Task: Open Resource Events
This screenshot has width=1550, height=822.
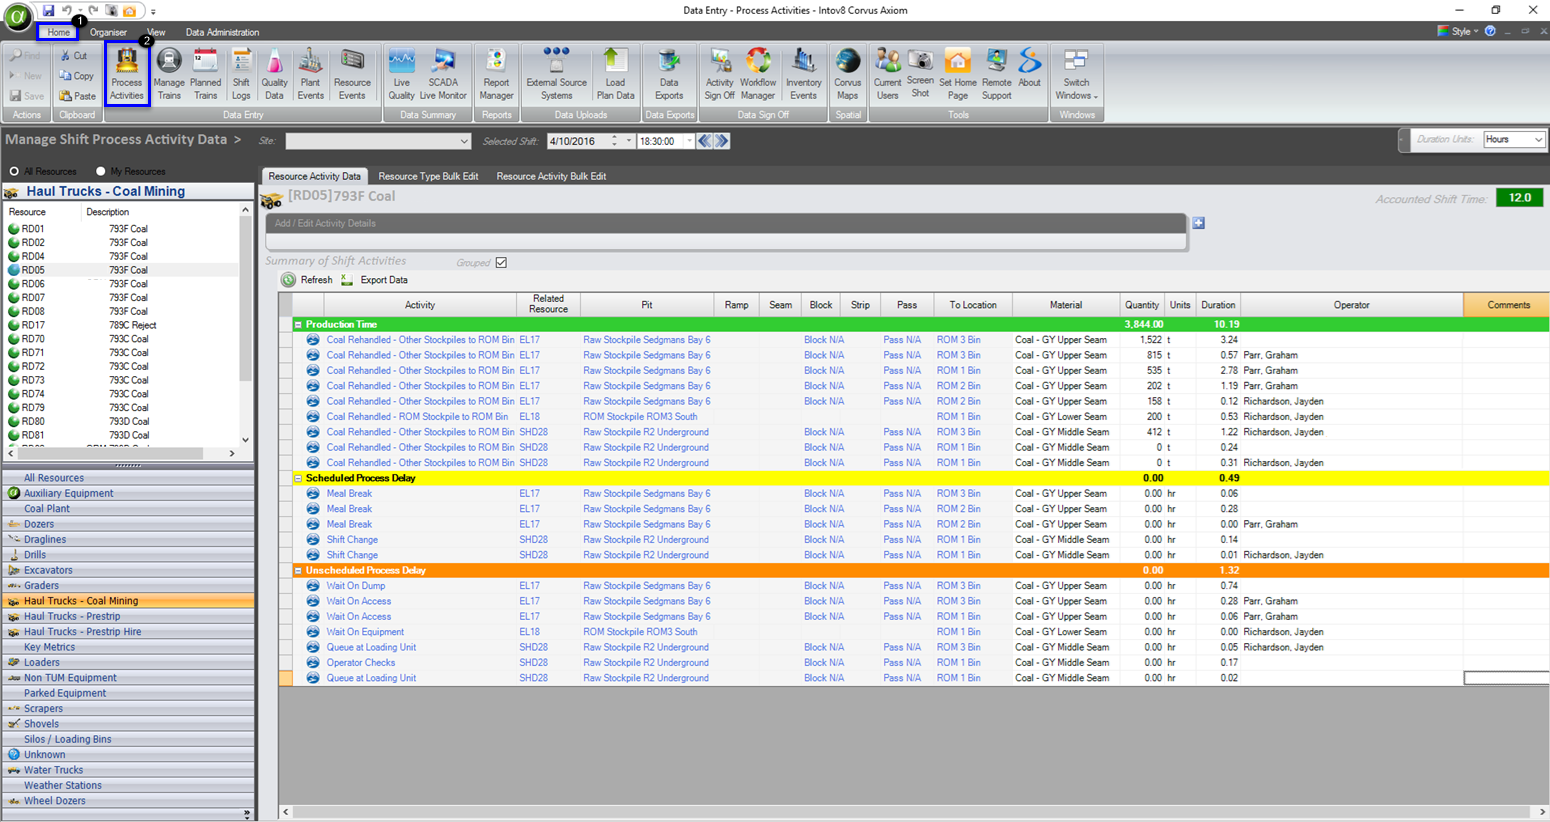Action: pos(352,74)
